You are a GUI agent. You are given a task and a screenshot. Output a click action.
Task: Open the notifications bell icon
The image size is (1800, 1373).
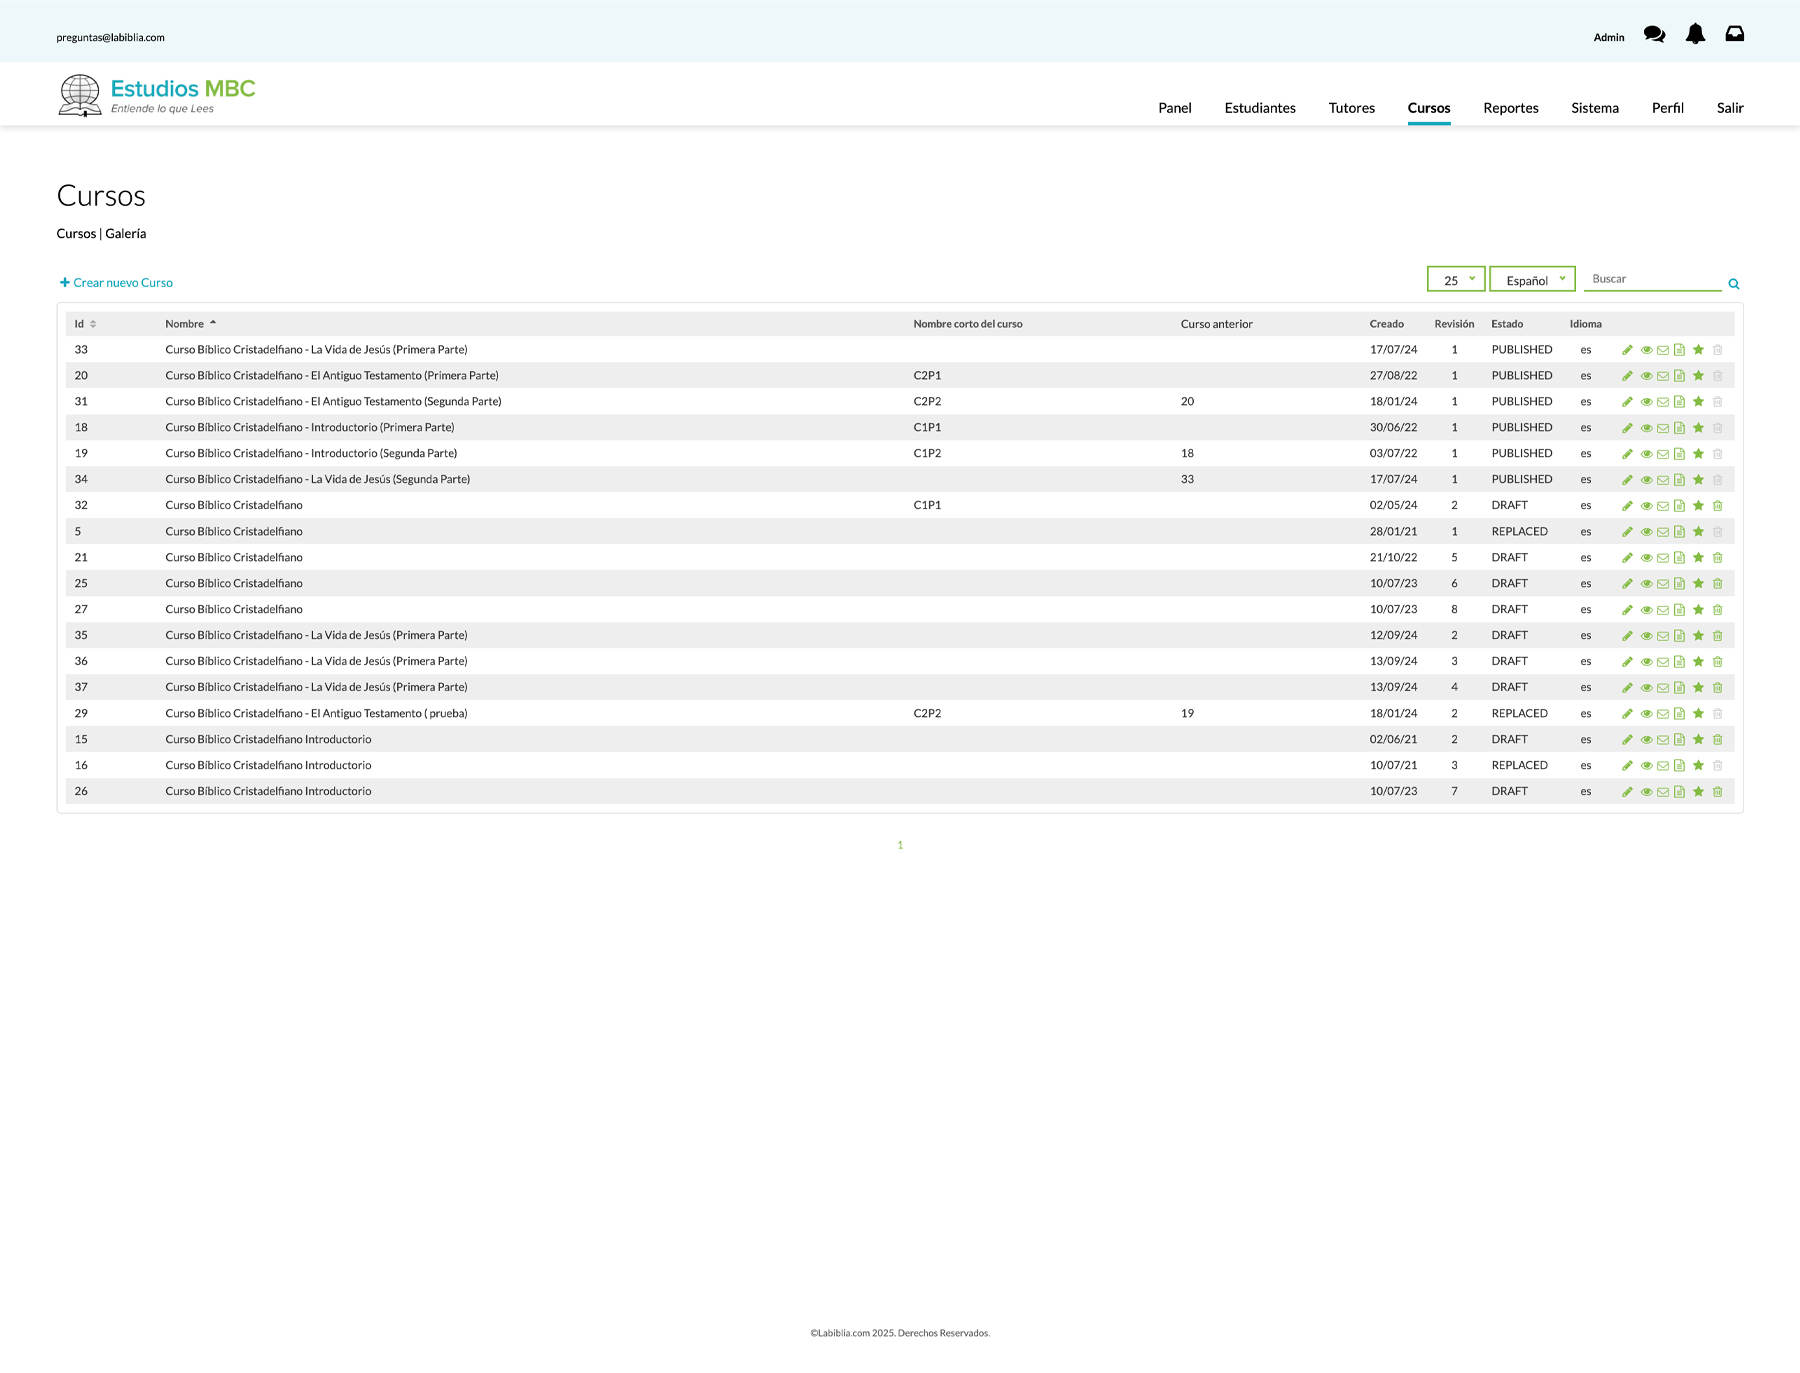(x=1695, y=35)
